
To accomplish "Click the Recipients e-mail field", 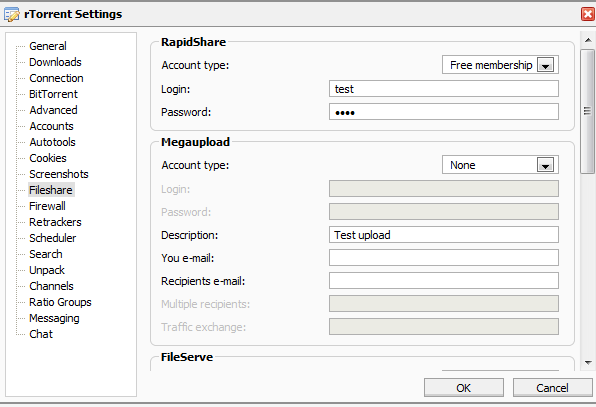I will pyautogui.click(x=444, y=280).
